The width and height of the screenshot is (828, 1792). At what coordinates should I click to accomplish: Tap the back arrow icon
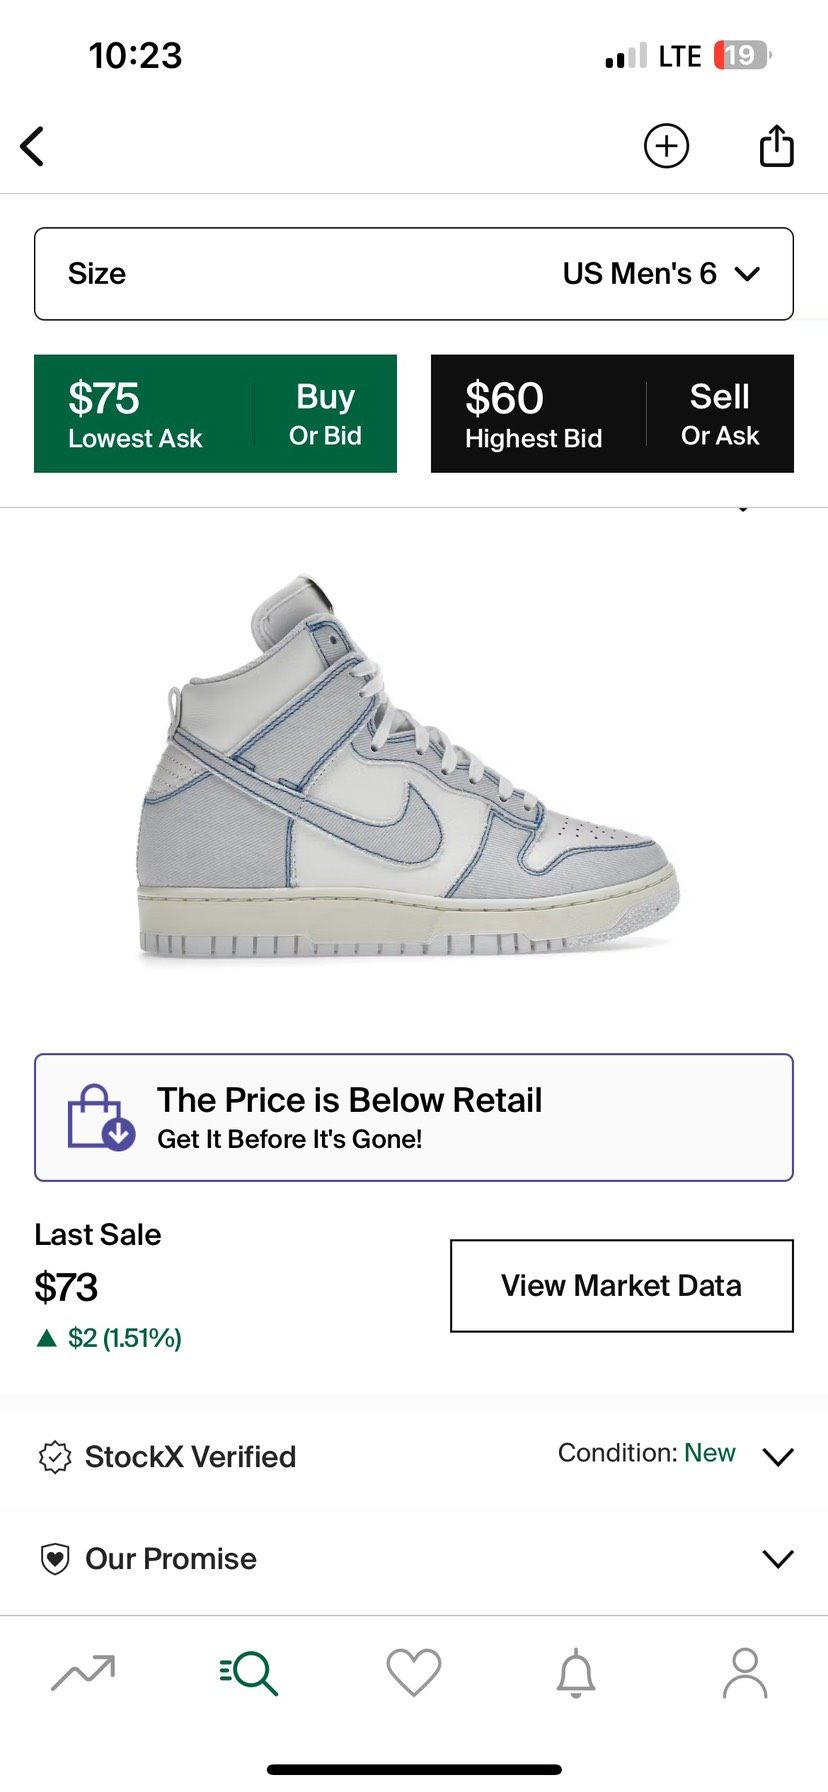(x=33, y=146)
